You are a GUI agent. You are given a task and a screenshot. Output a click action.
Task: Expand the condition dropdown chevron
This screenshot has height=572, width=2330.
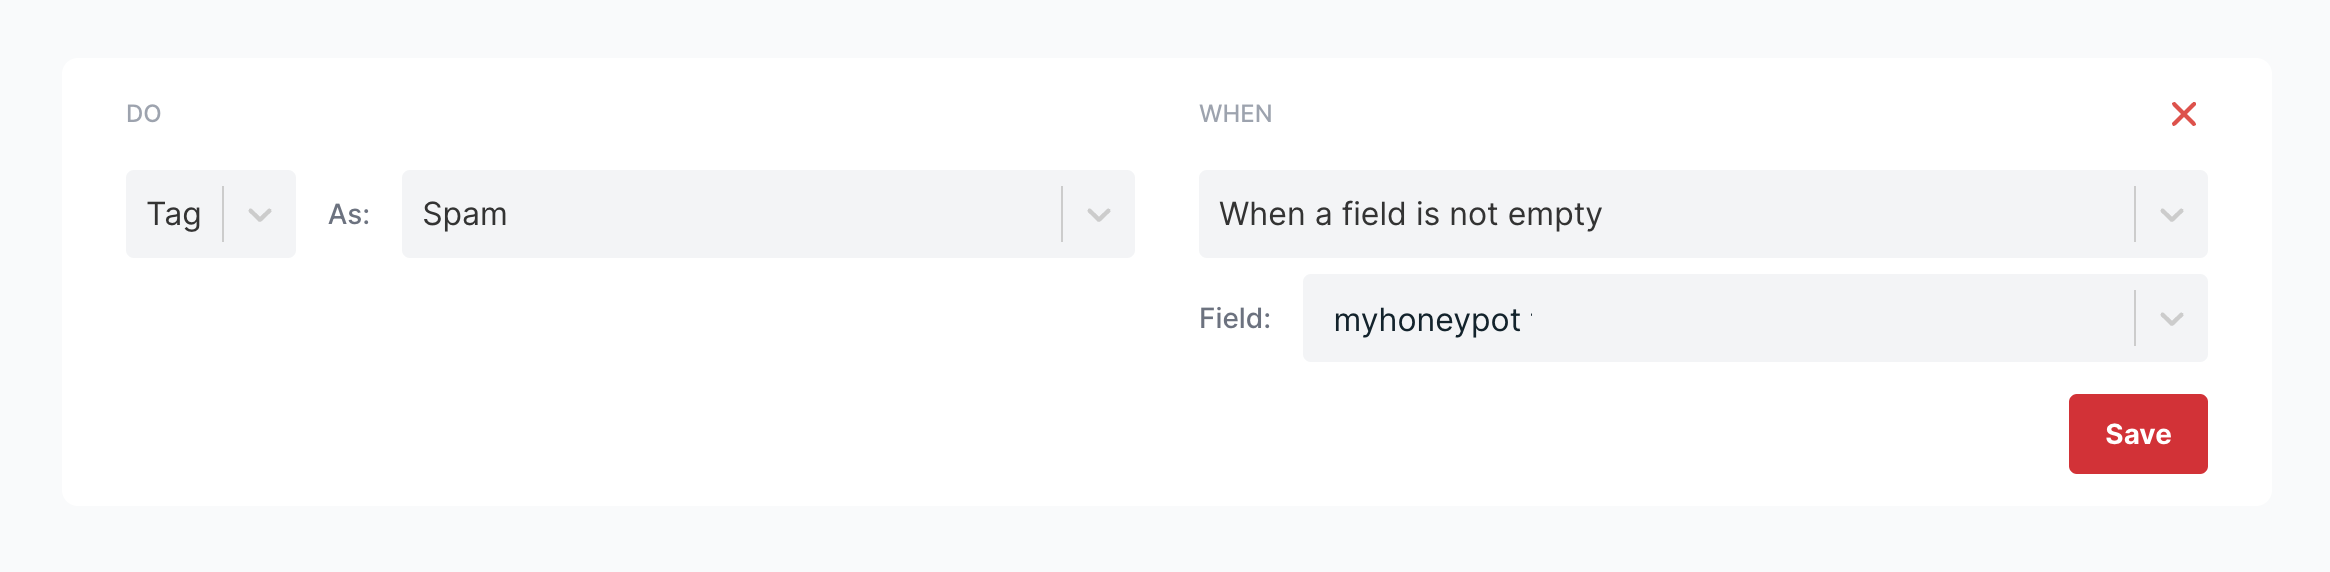(x=2171, y=215)
